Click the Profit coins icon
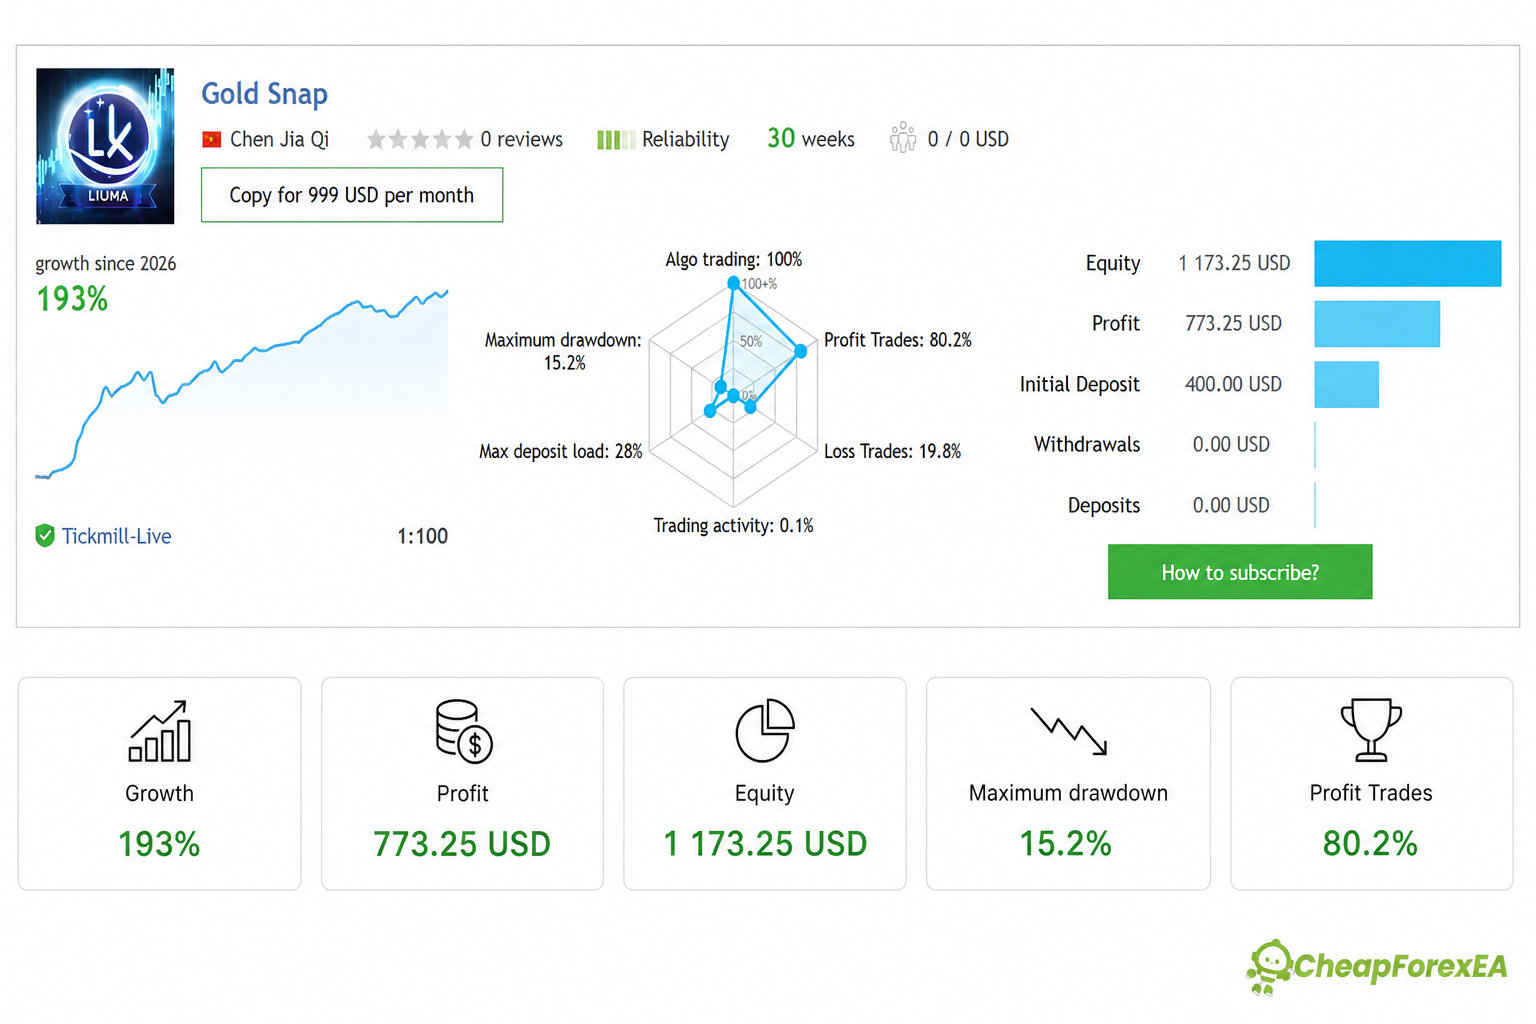The height and width of the screenshot is (1024, 1536). (x=464, y=731)
